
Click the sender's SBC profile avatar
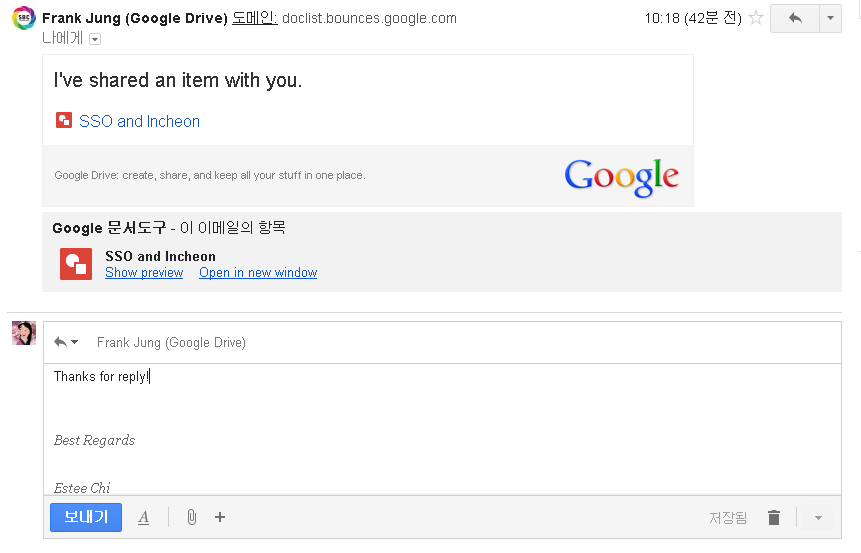(24, 18)
